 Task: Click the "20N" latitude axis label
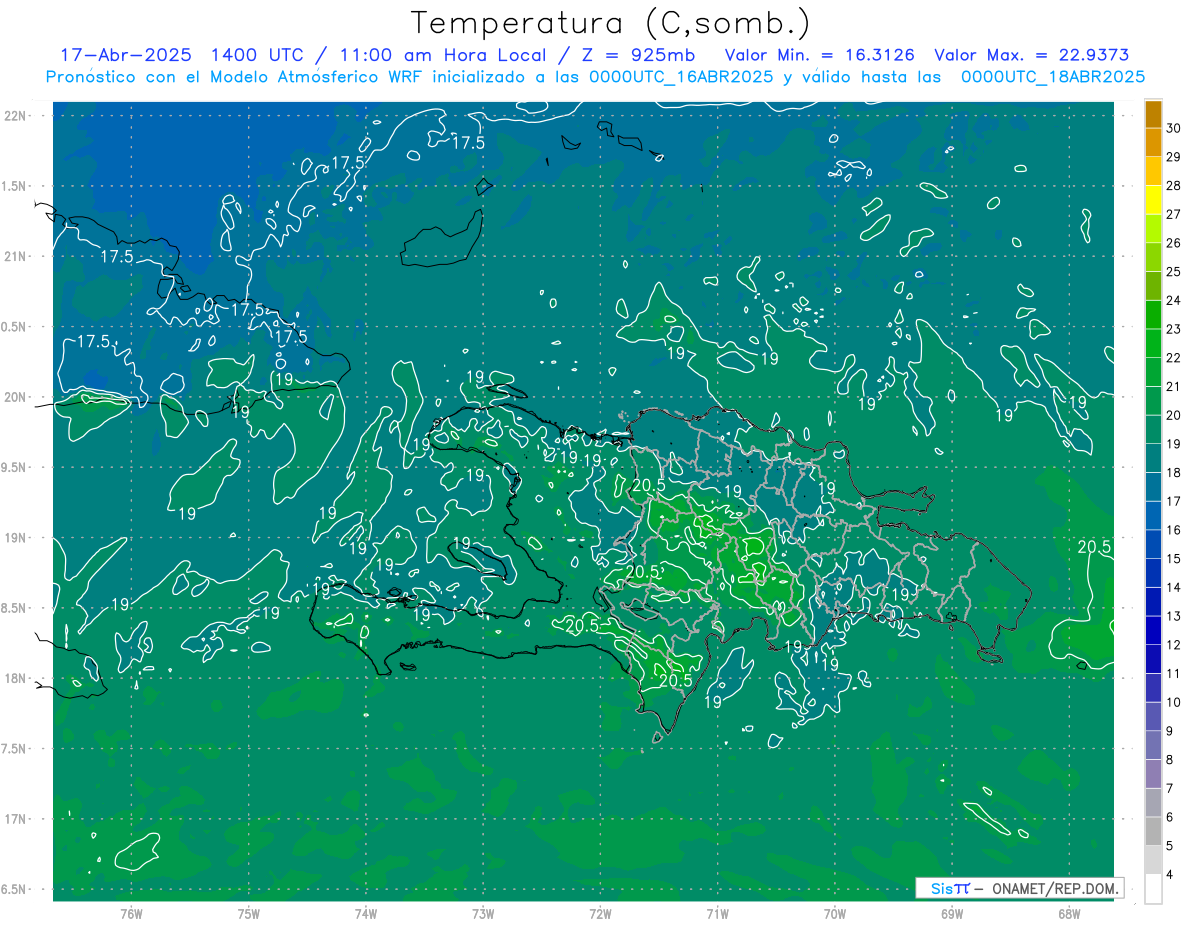[x=15, y=397]
